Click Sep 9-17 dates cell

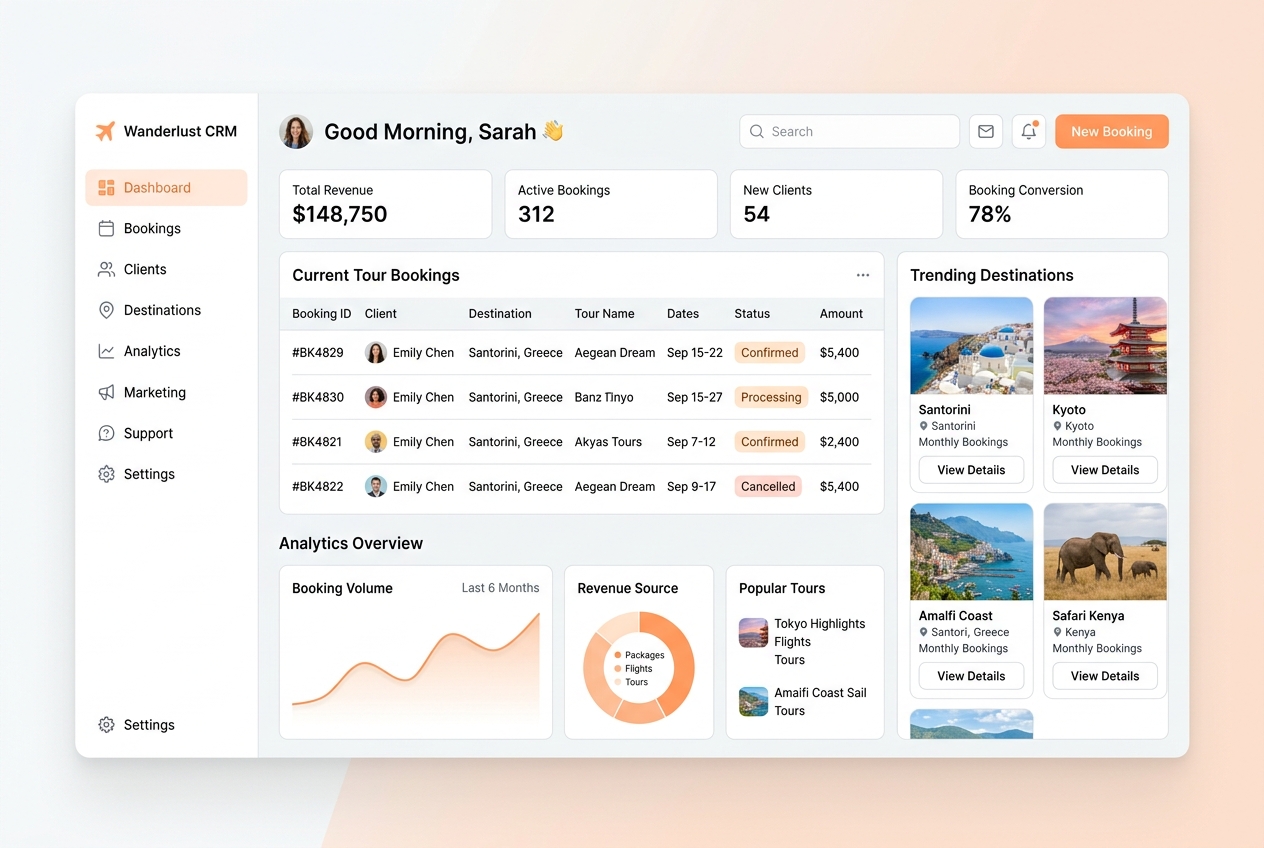click(x=692, y=487)
